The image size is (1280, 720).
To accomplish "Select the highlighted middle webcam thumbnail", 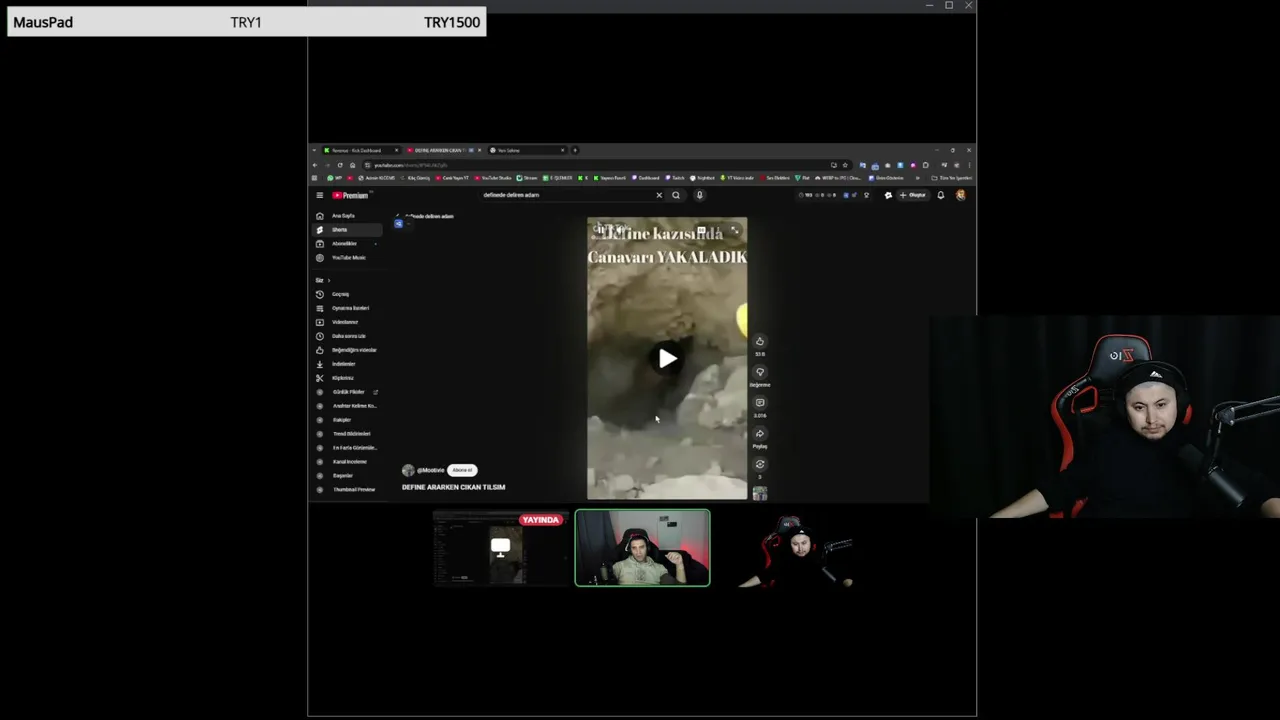I will click(x=642, y=548).
